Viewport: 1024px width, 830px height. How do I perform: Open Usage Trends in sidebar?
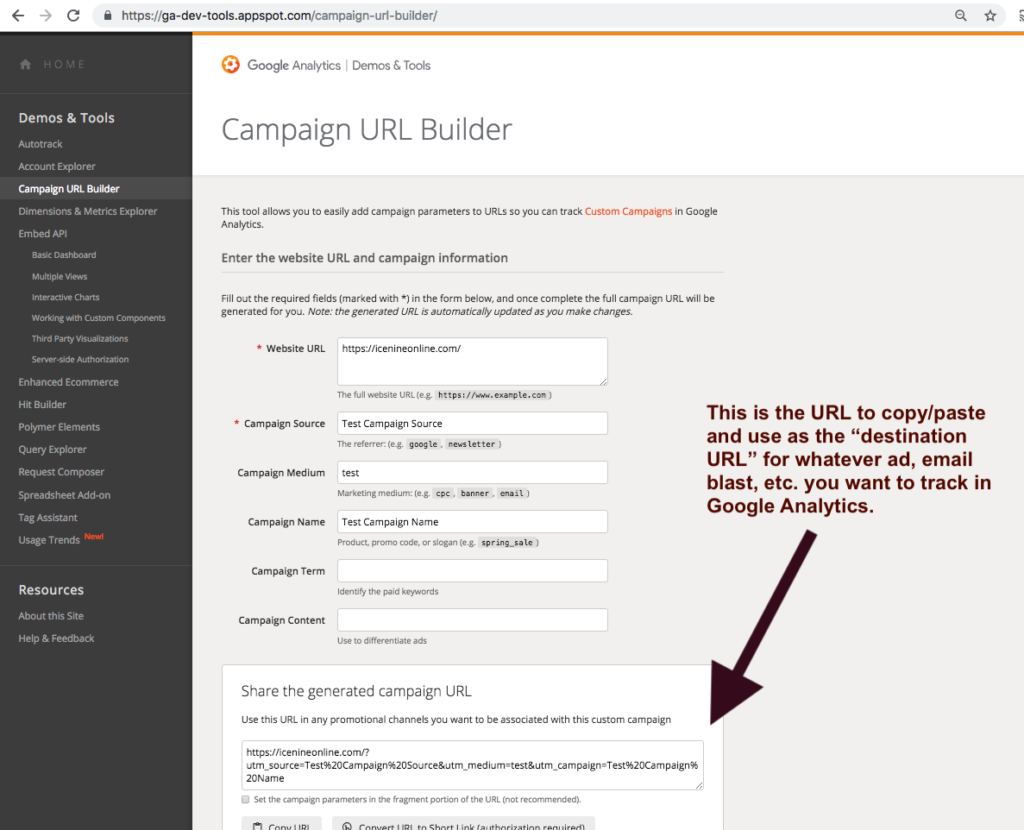[x=49, y=539]
